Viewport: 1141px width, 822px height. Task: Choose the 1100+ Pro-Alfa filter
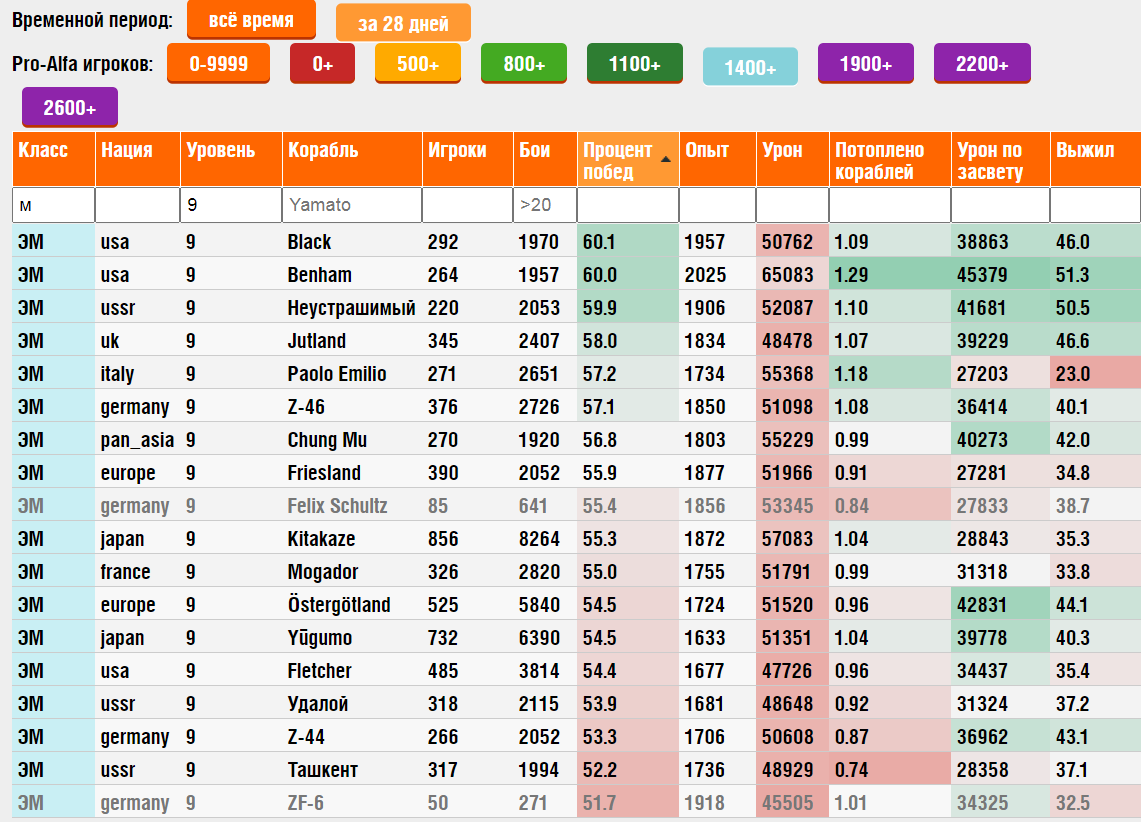pyautogui.click(x=635, y=64)
